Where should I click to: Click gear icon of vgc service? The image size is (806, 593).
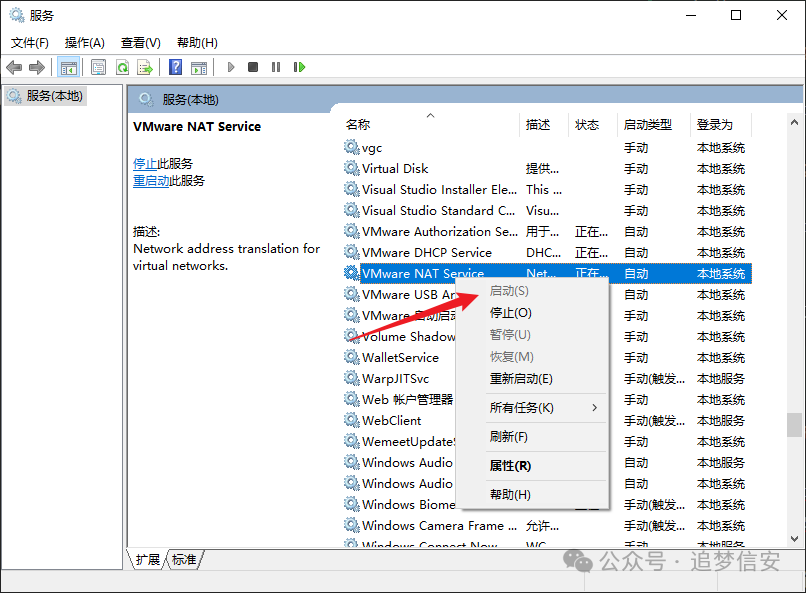352,147
